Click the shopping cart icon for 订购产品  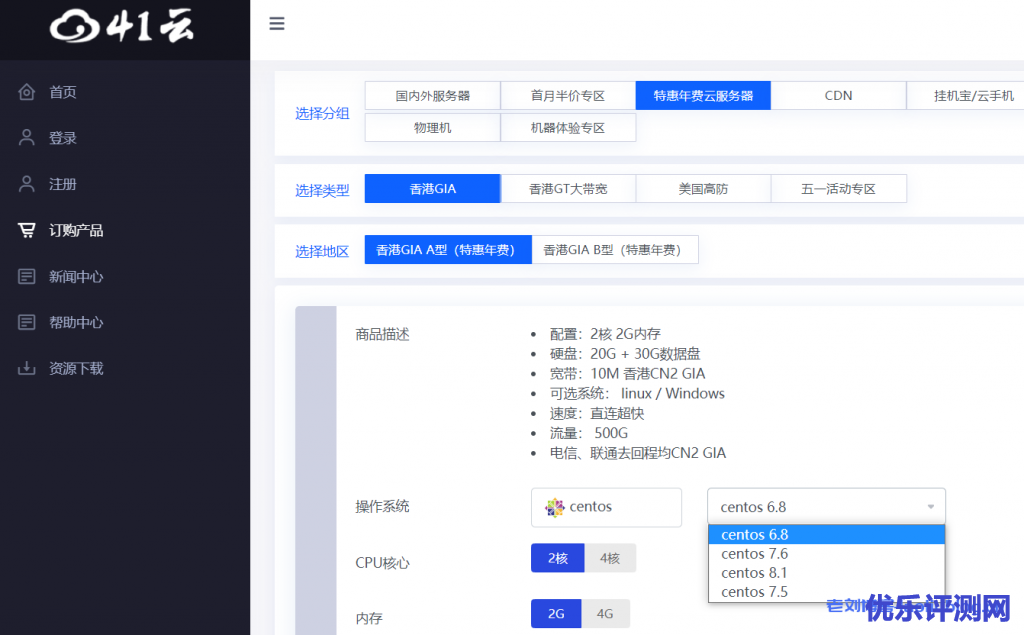point(27,230)
